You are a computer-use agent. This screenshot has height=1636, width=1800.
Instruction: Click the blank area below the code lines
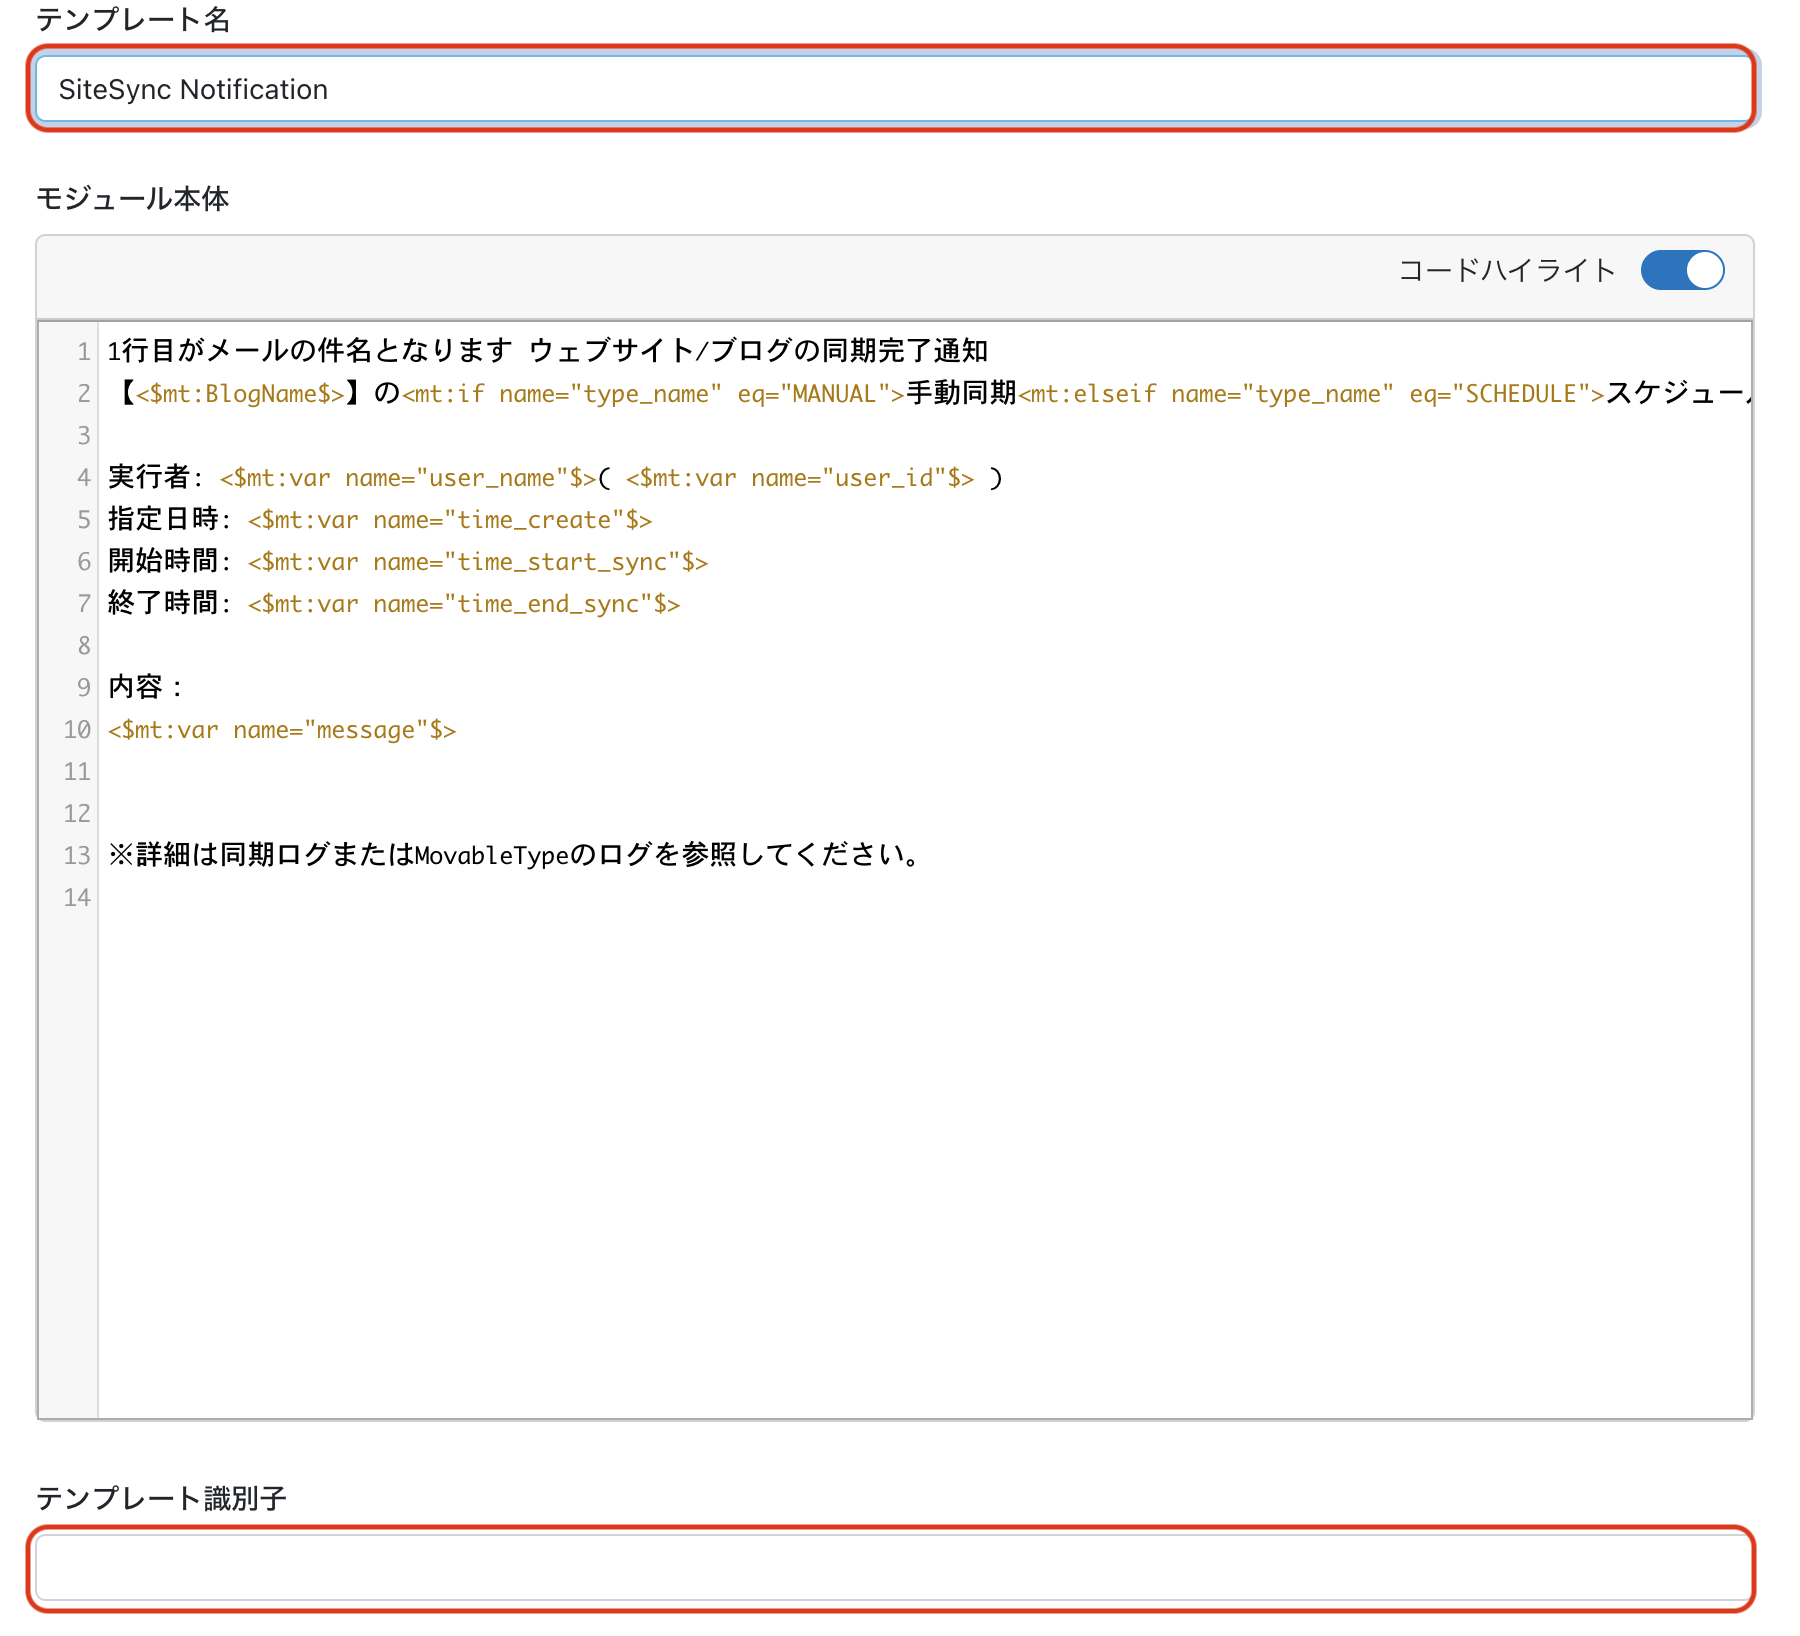(x=925, y=1160)
